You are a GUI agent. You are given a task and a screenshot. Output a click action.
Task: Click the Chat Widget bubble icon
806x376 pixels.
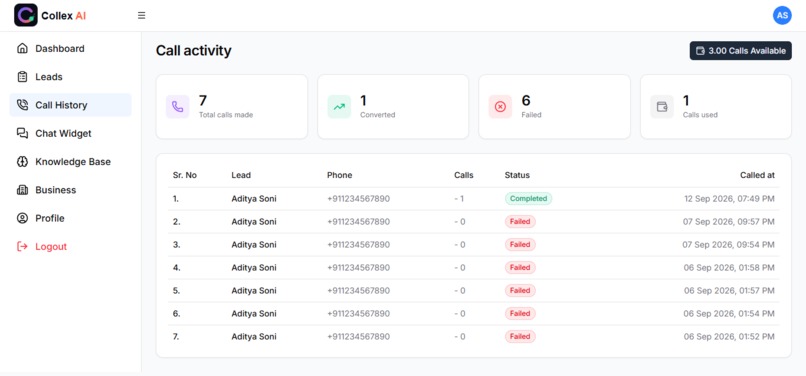pos(22,133)
